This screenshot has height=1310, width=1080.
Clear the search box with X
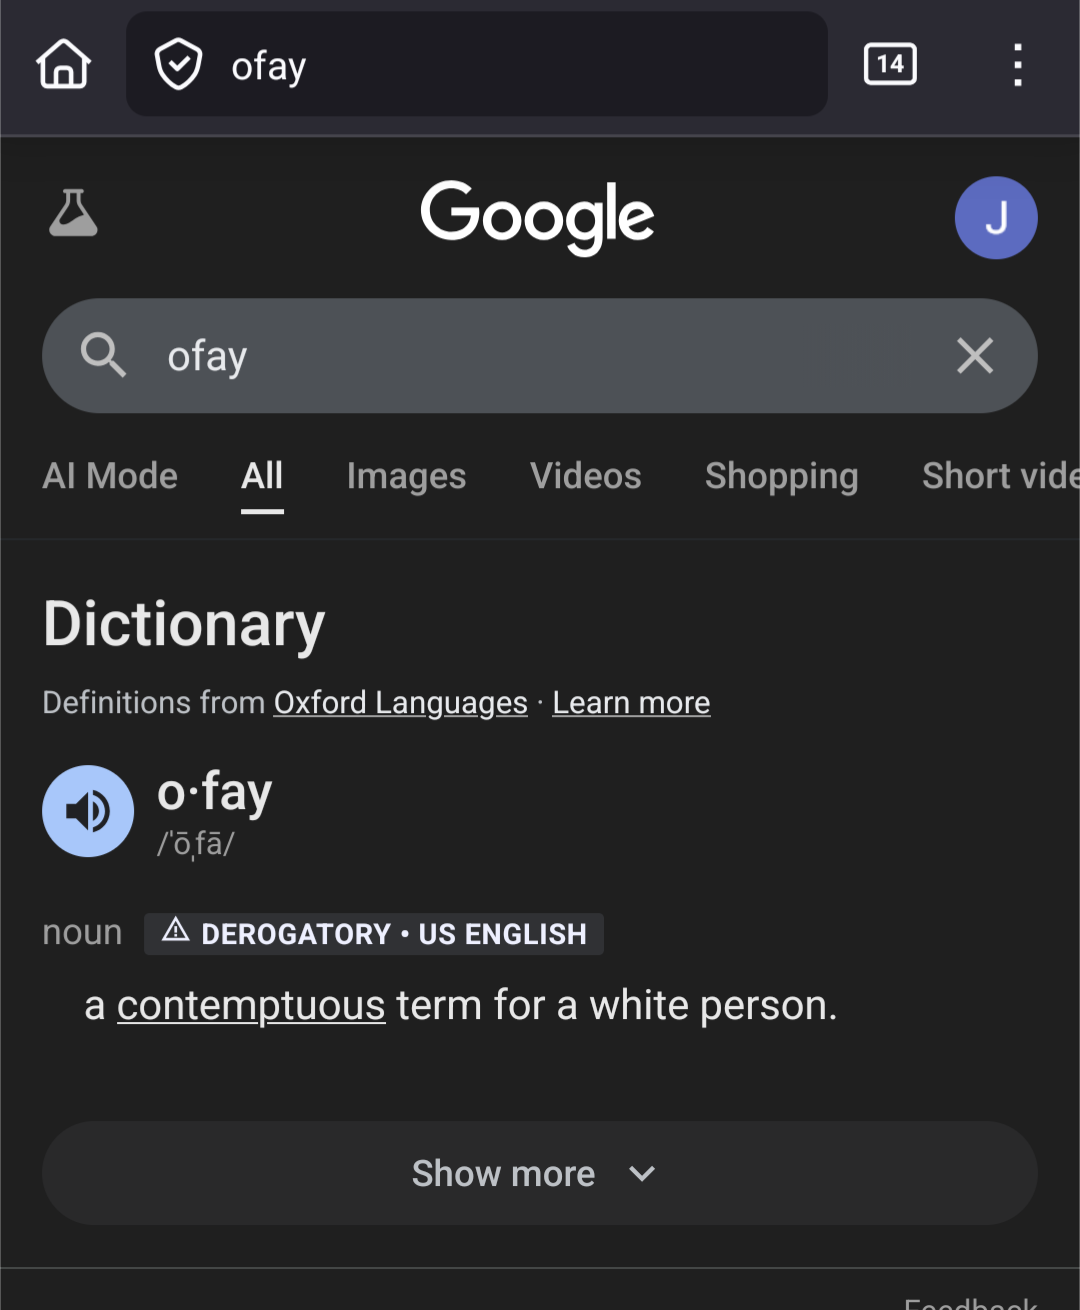click(974, 356)
